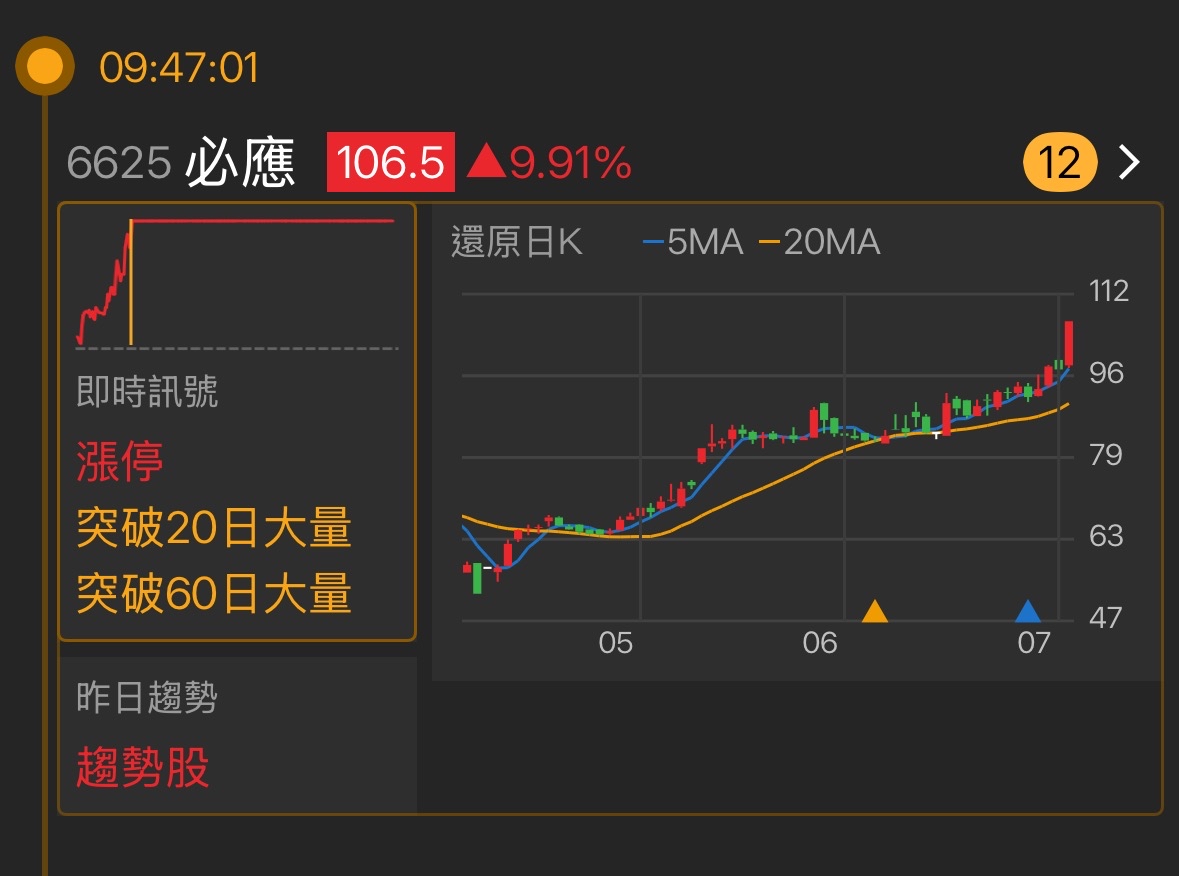Image resolution: width=1179 pixels, height=876 pixels.
Task: Click the blue triangle marker on chart
Action: pyautogui.click(x=1028, y=611)
